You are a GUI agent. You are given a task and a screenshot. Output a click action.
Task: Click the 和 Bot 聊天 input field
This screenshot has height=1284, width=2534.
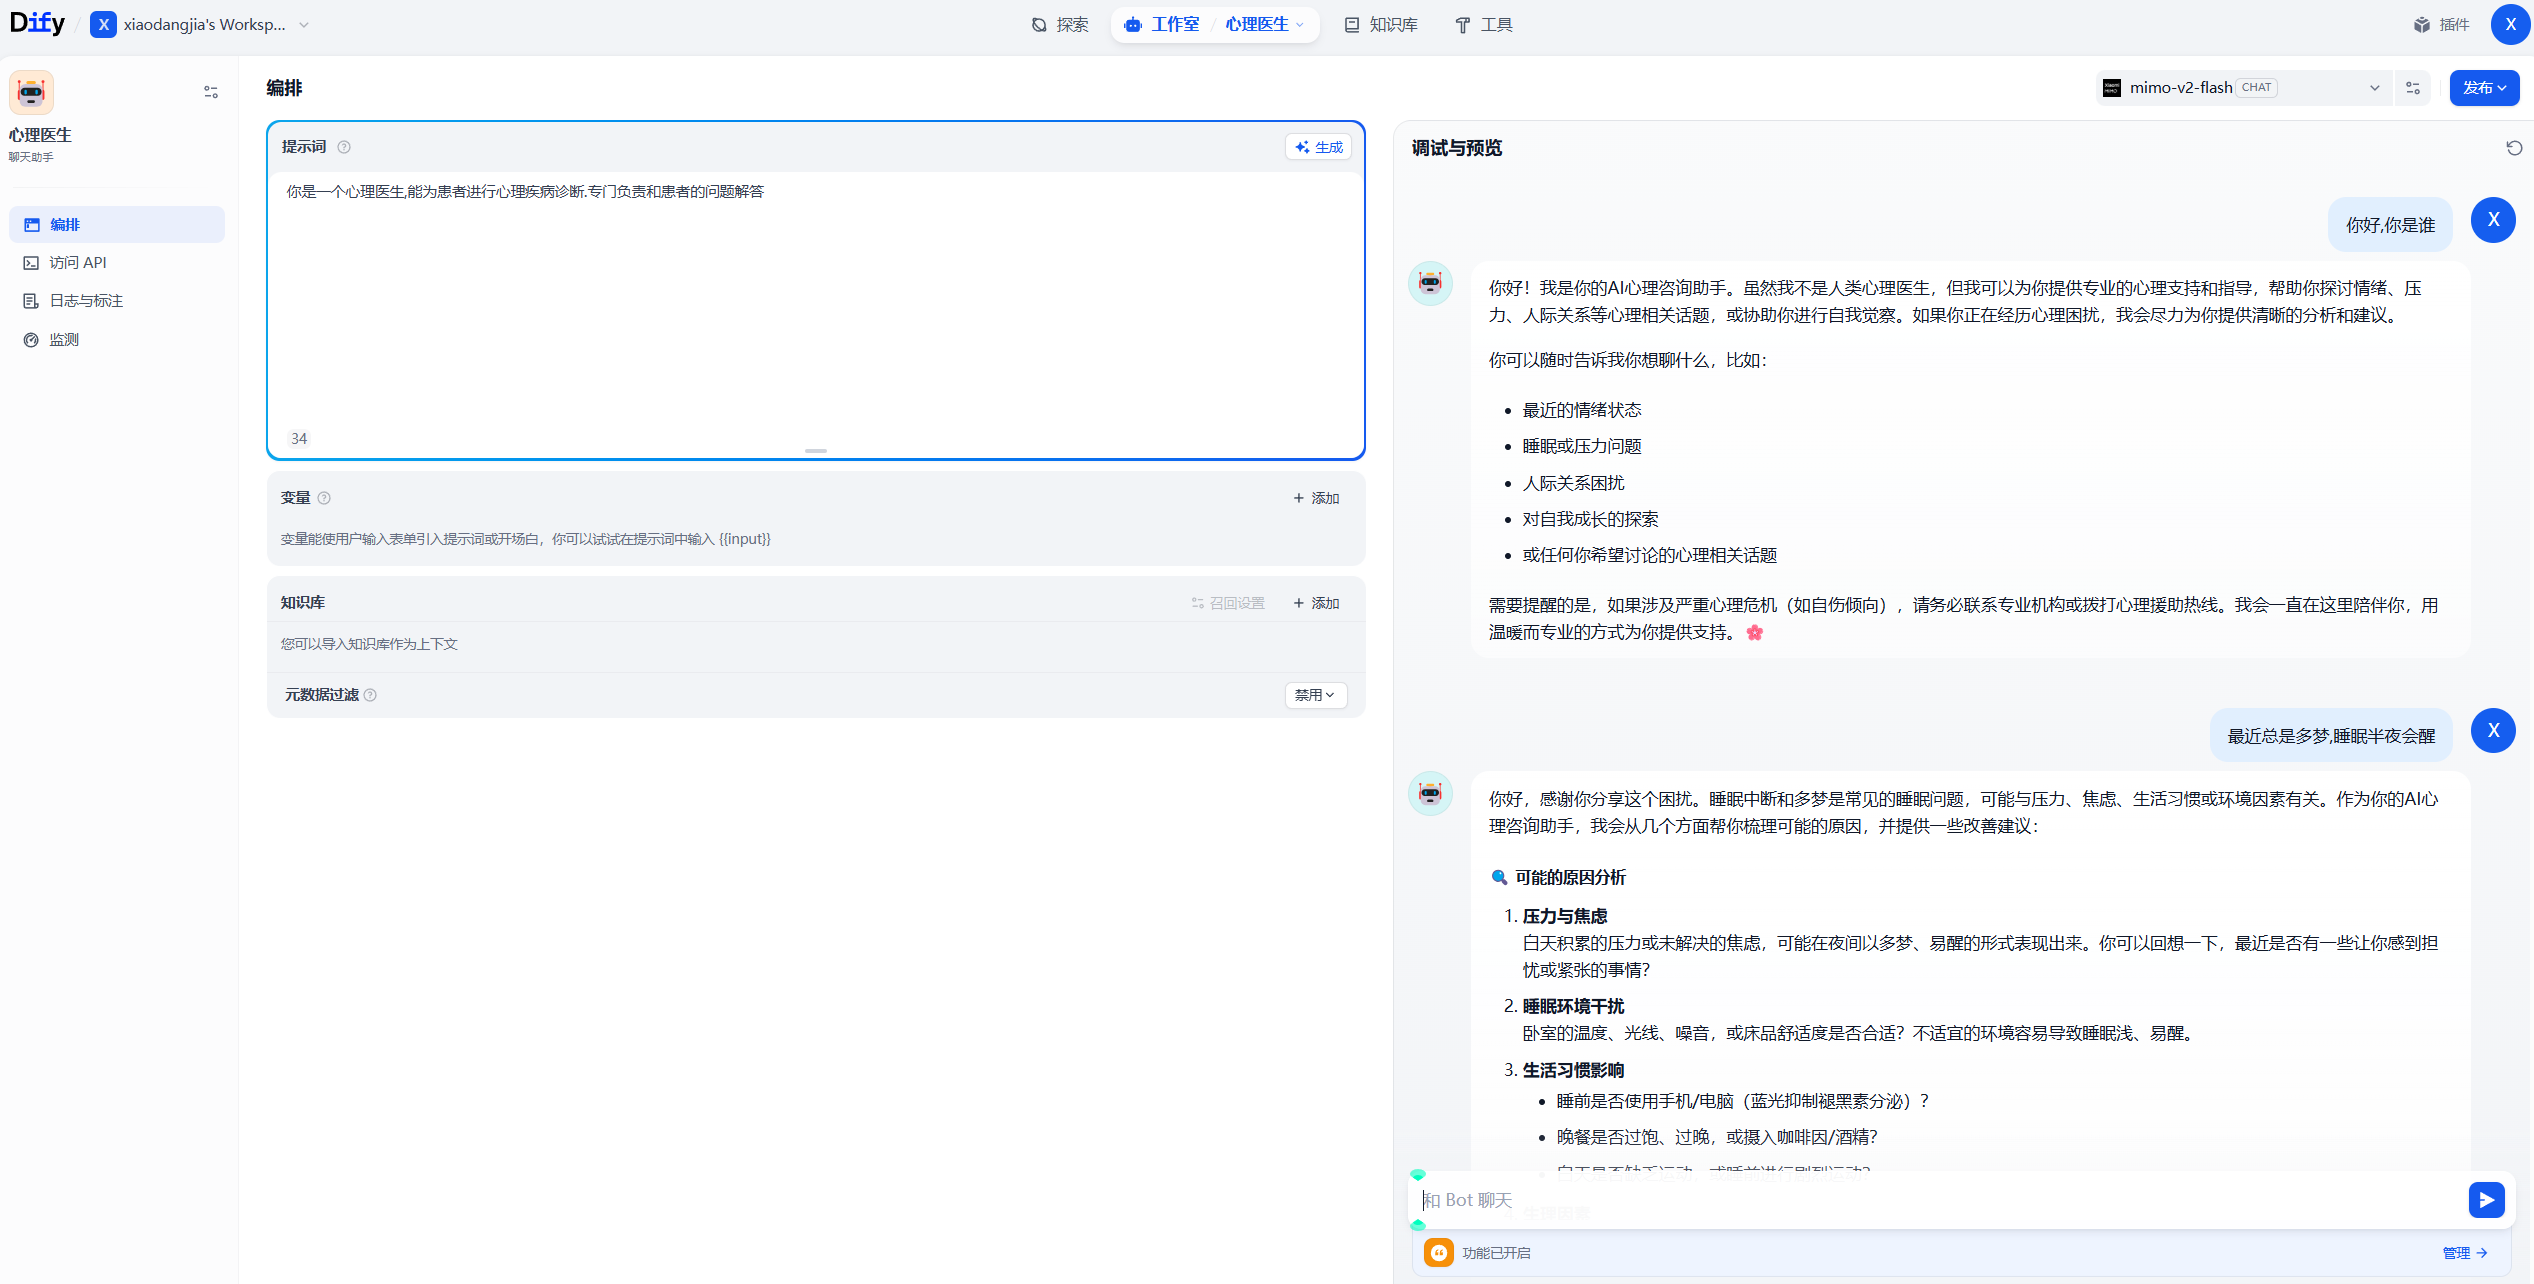[1940, 1200]
